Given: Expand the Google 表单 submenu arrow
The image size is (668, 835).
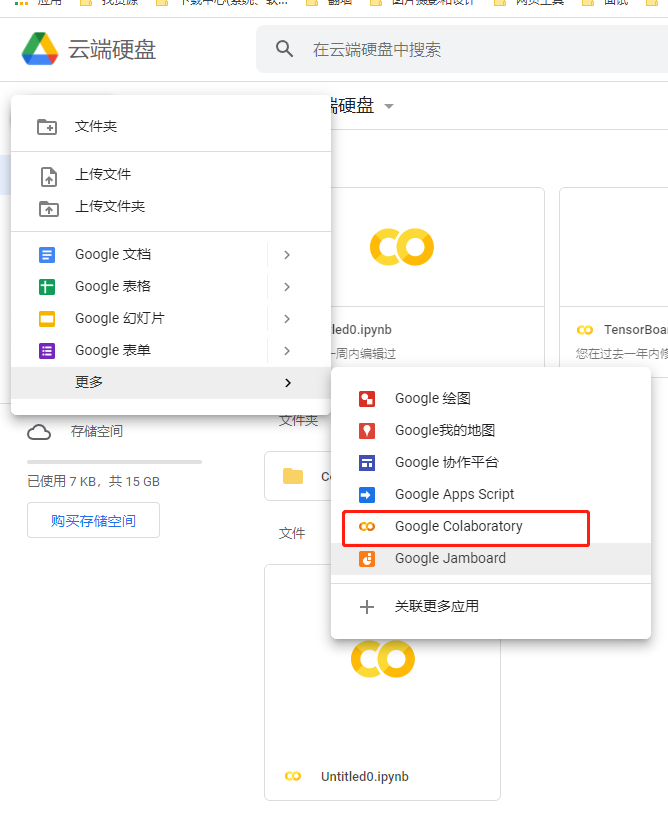Looking at the screenshot, I should tap(287, 351).
